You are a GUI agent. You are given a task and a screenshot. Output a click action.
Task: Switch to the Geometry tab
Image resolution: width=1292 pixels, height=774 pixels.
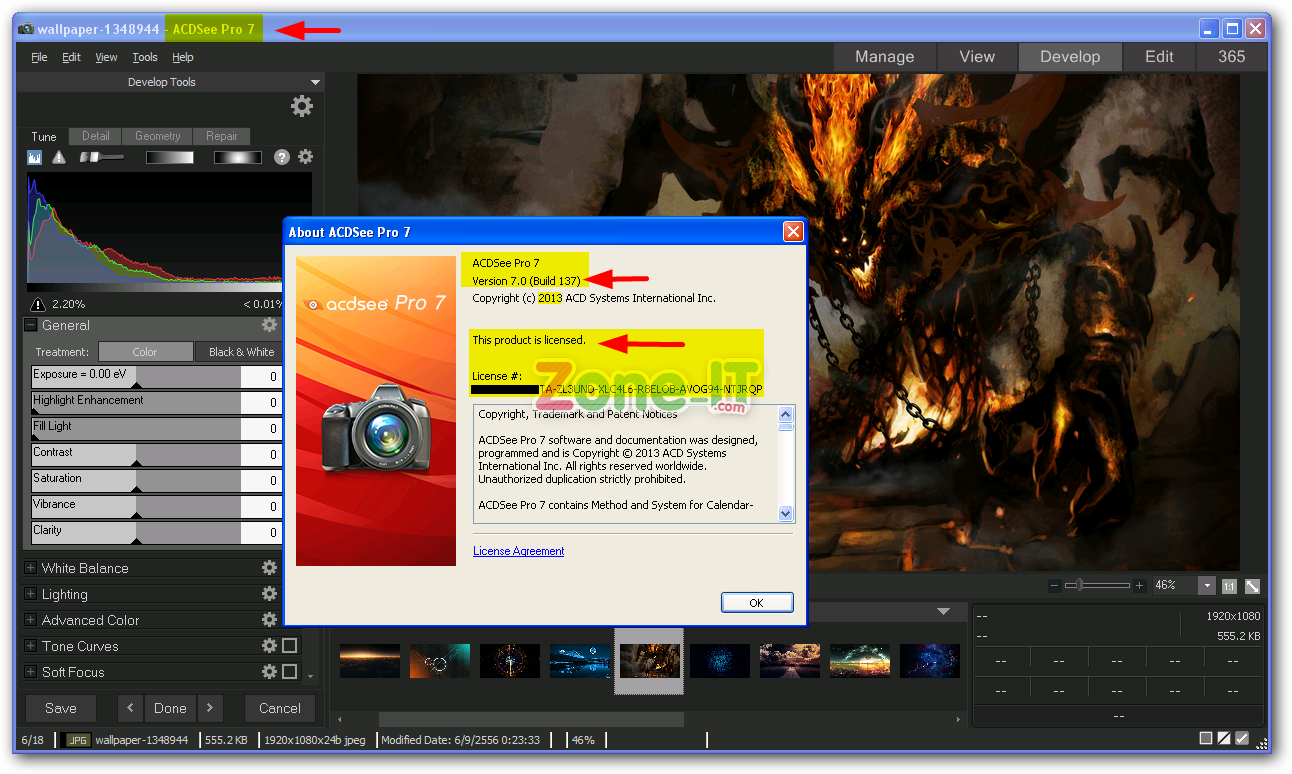tap(158, 136)
